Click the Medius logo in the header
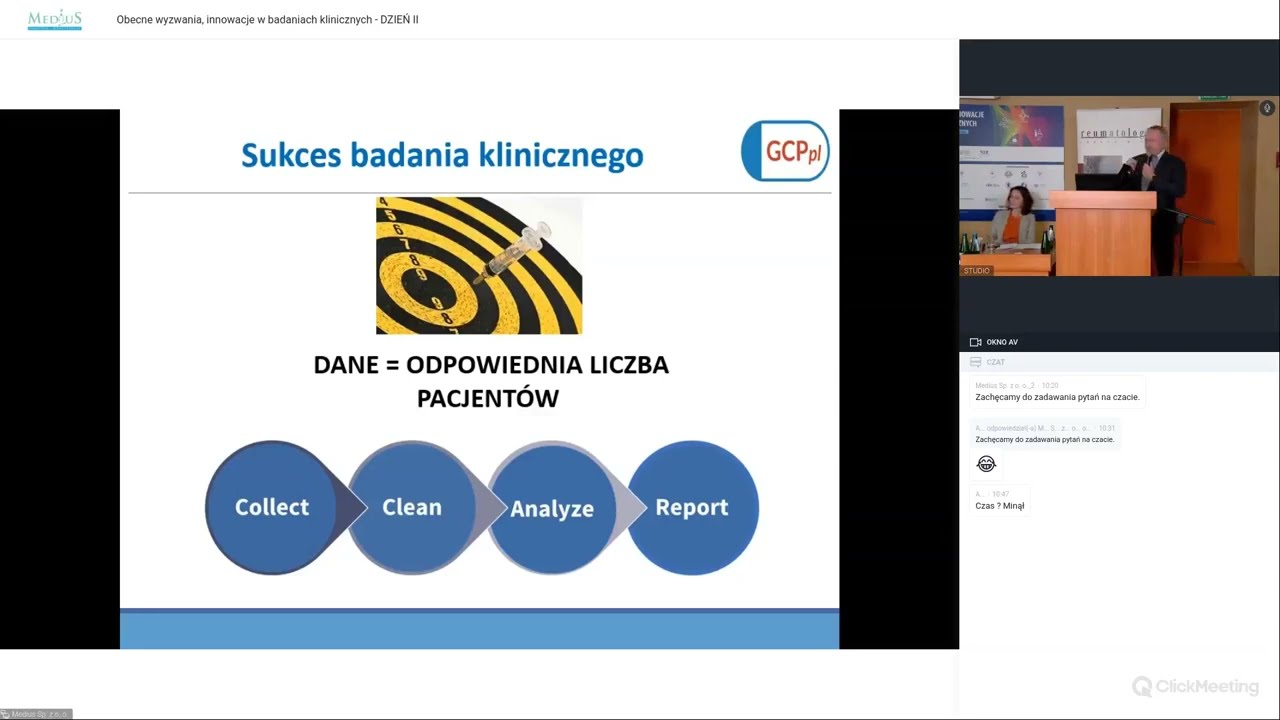The height and width of the screenshot is (720, 1280). [55, 19]
